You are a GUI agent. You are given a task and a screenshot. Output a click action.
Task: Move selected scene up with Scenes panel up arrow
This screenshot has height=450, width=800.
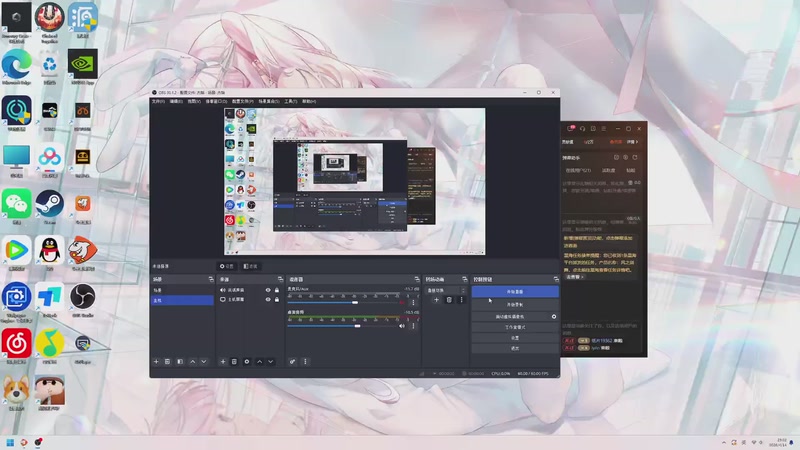tap(192, 362)
